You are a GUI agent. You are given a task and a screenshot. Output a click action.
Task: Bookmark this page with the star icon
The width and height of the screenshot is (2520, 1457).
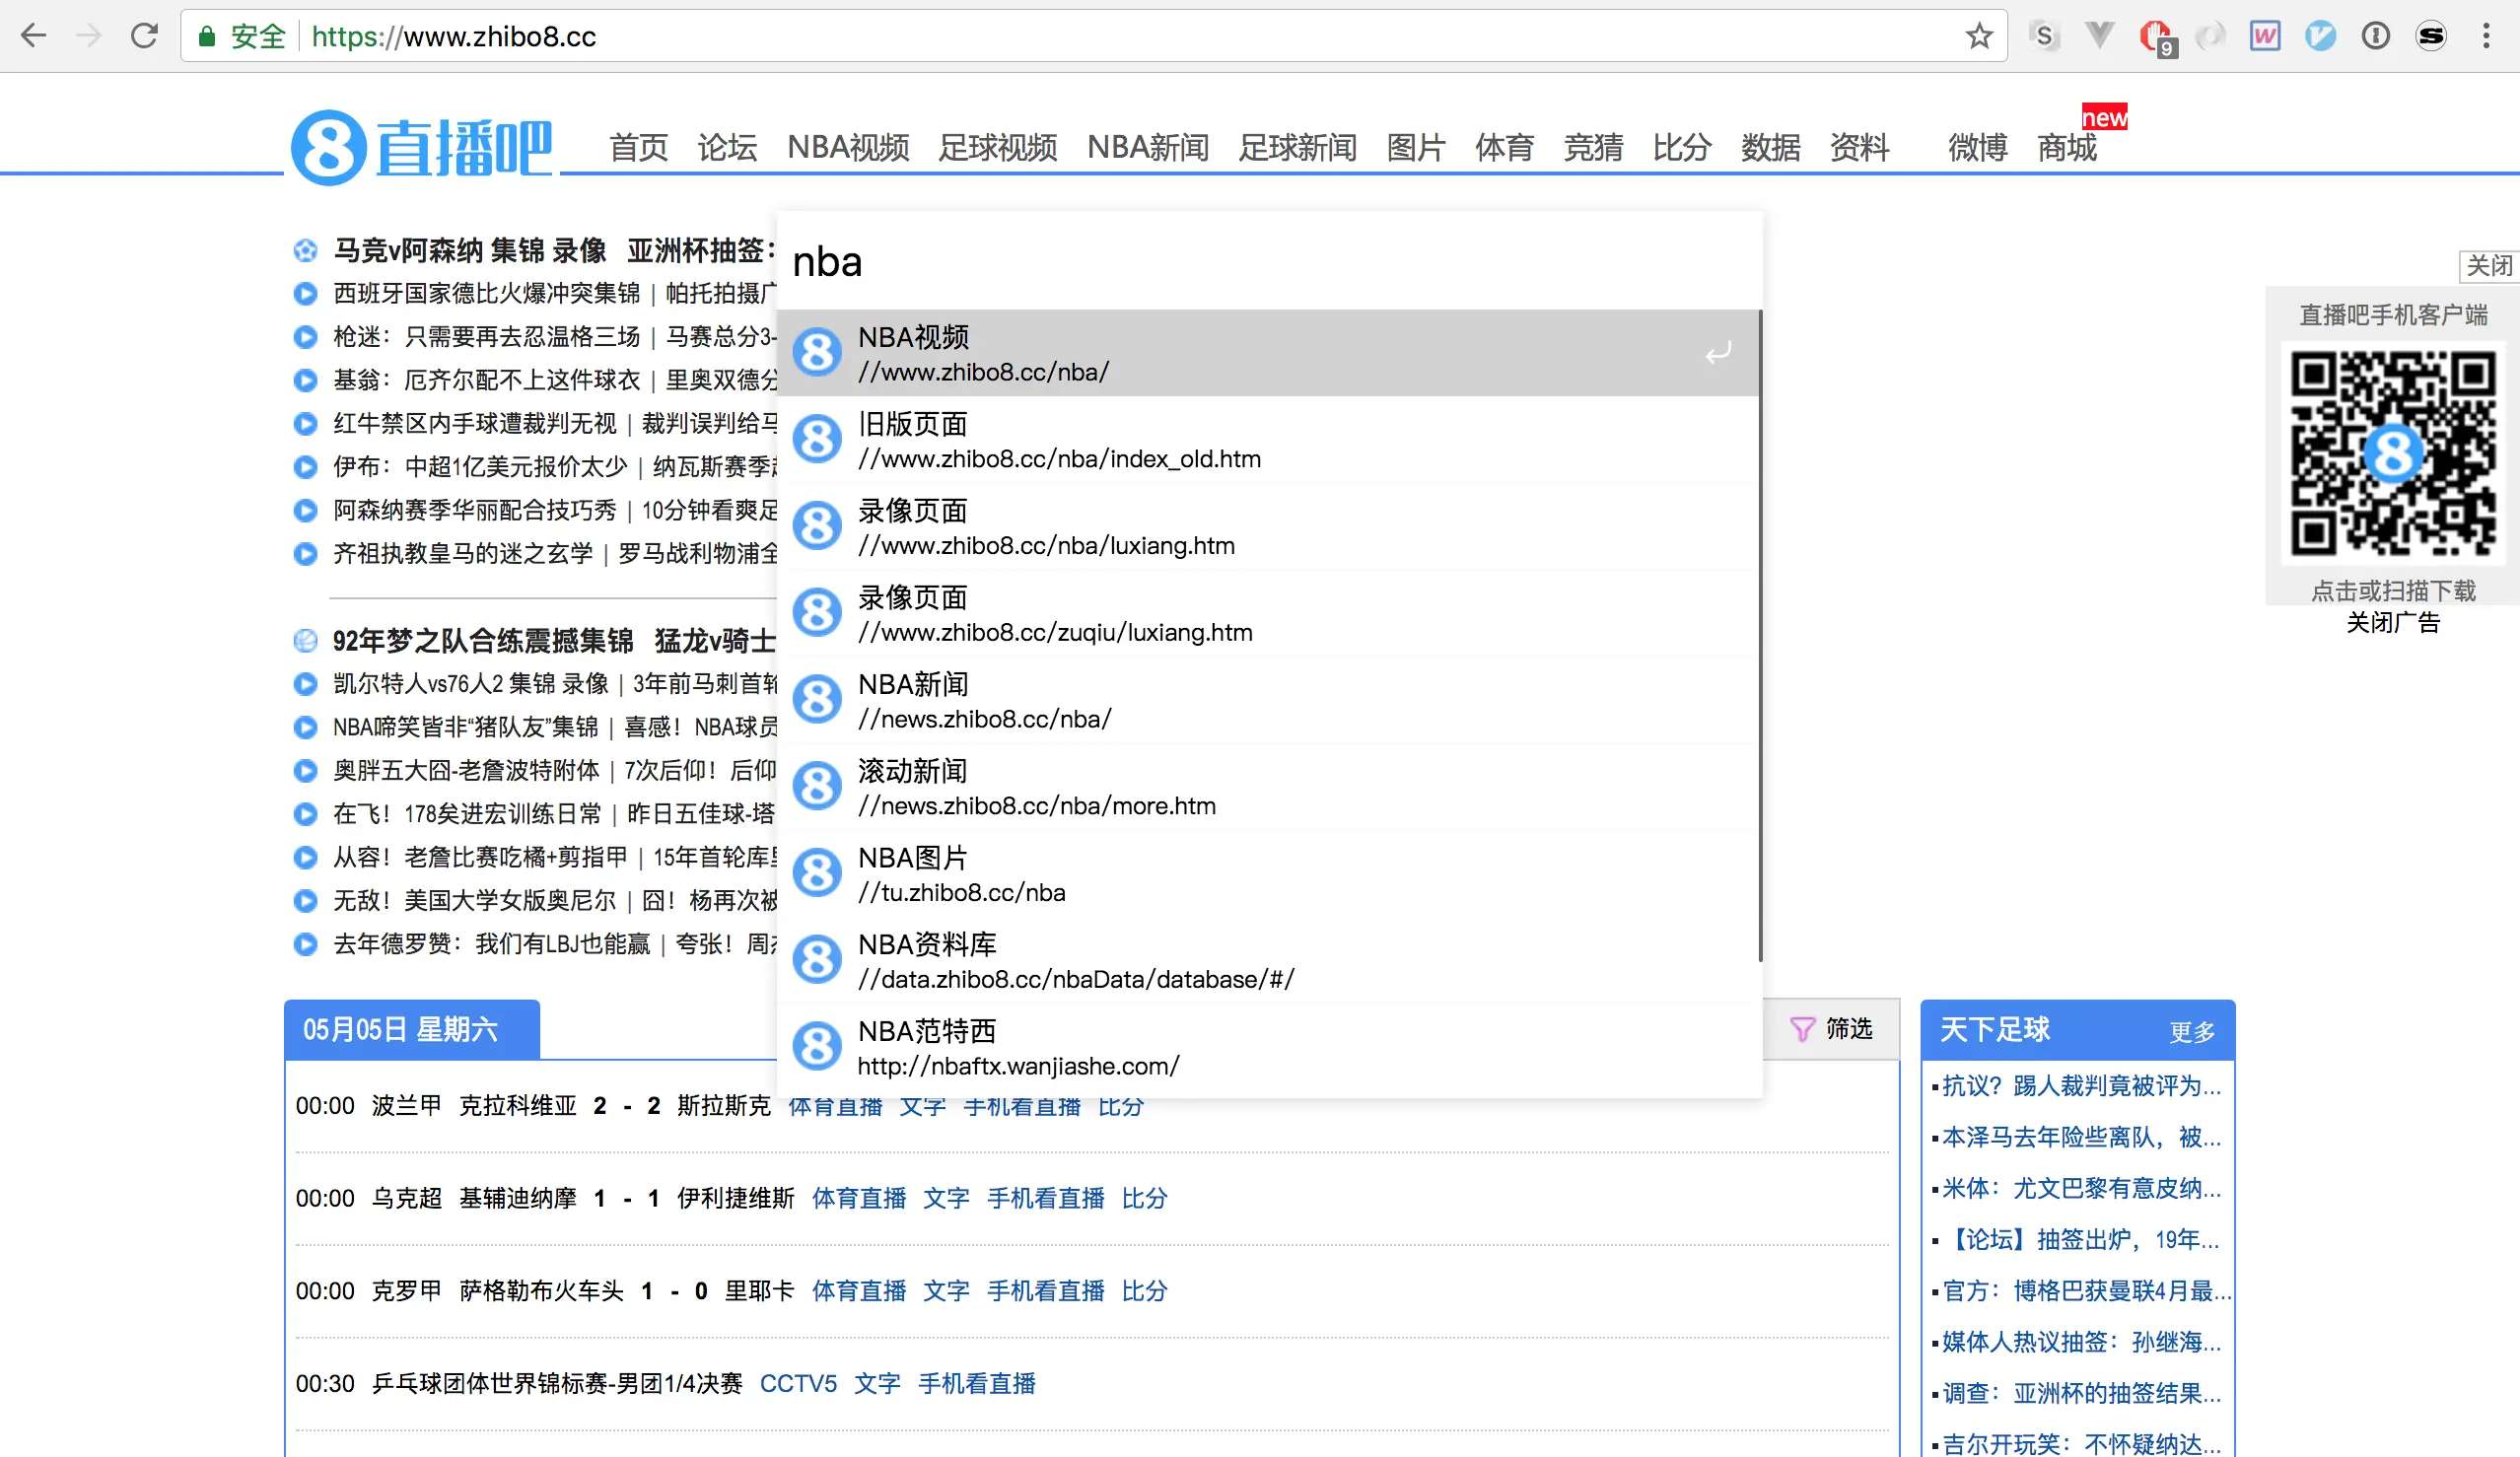[x=1979, y=36]
